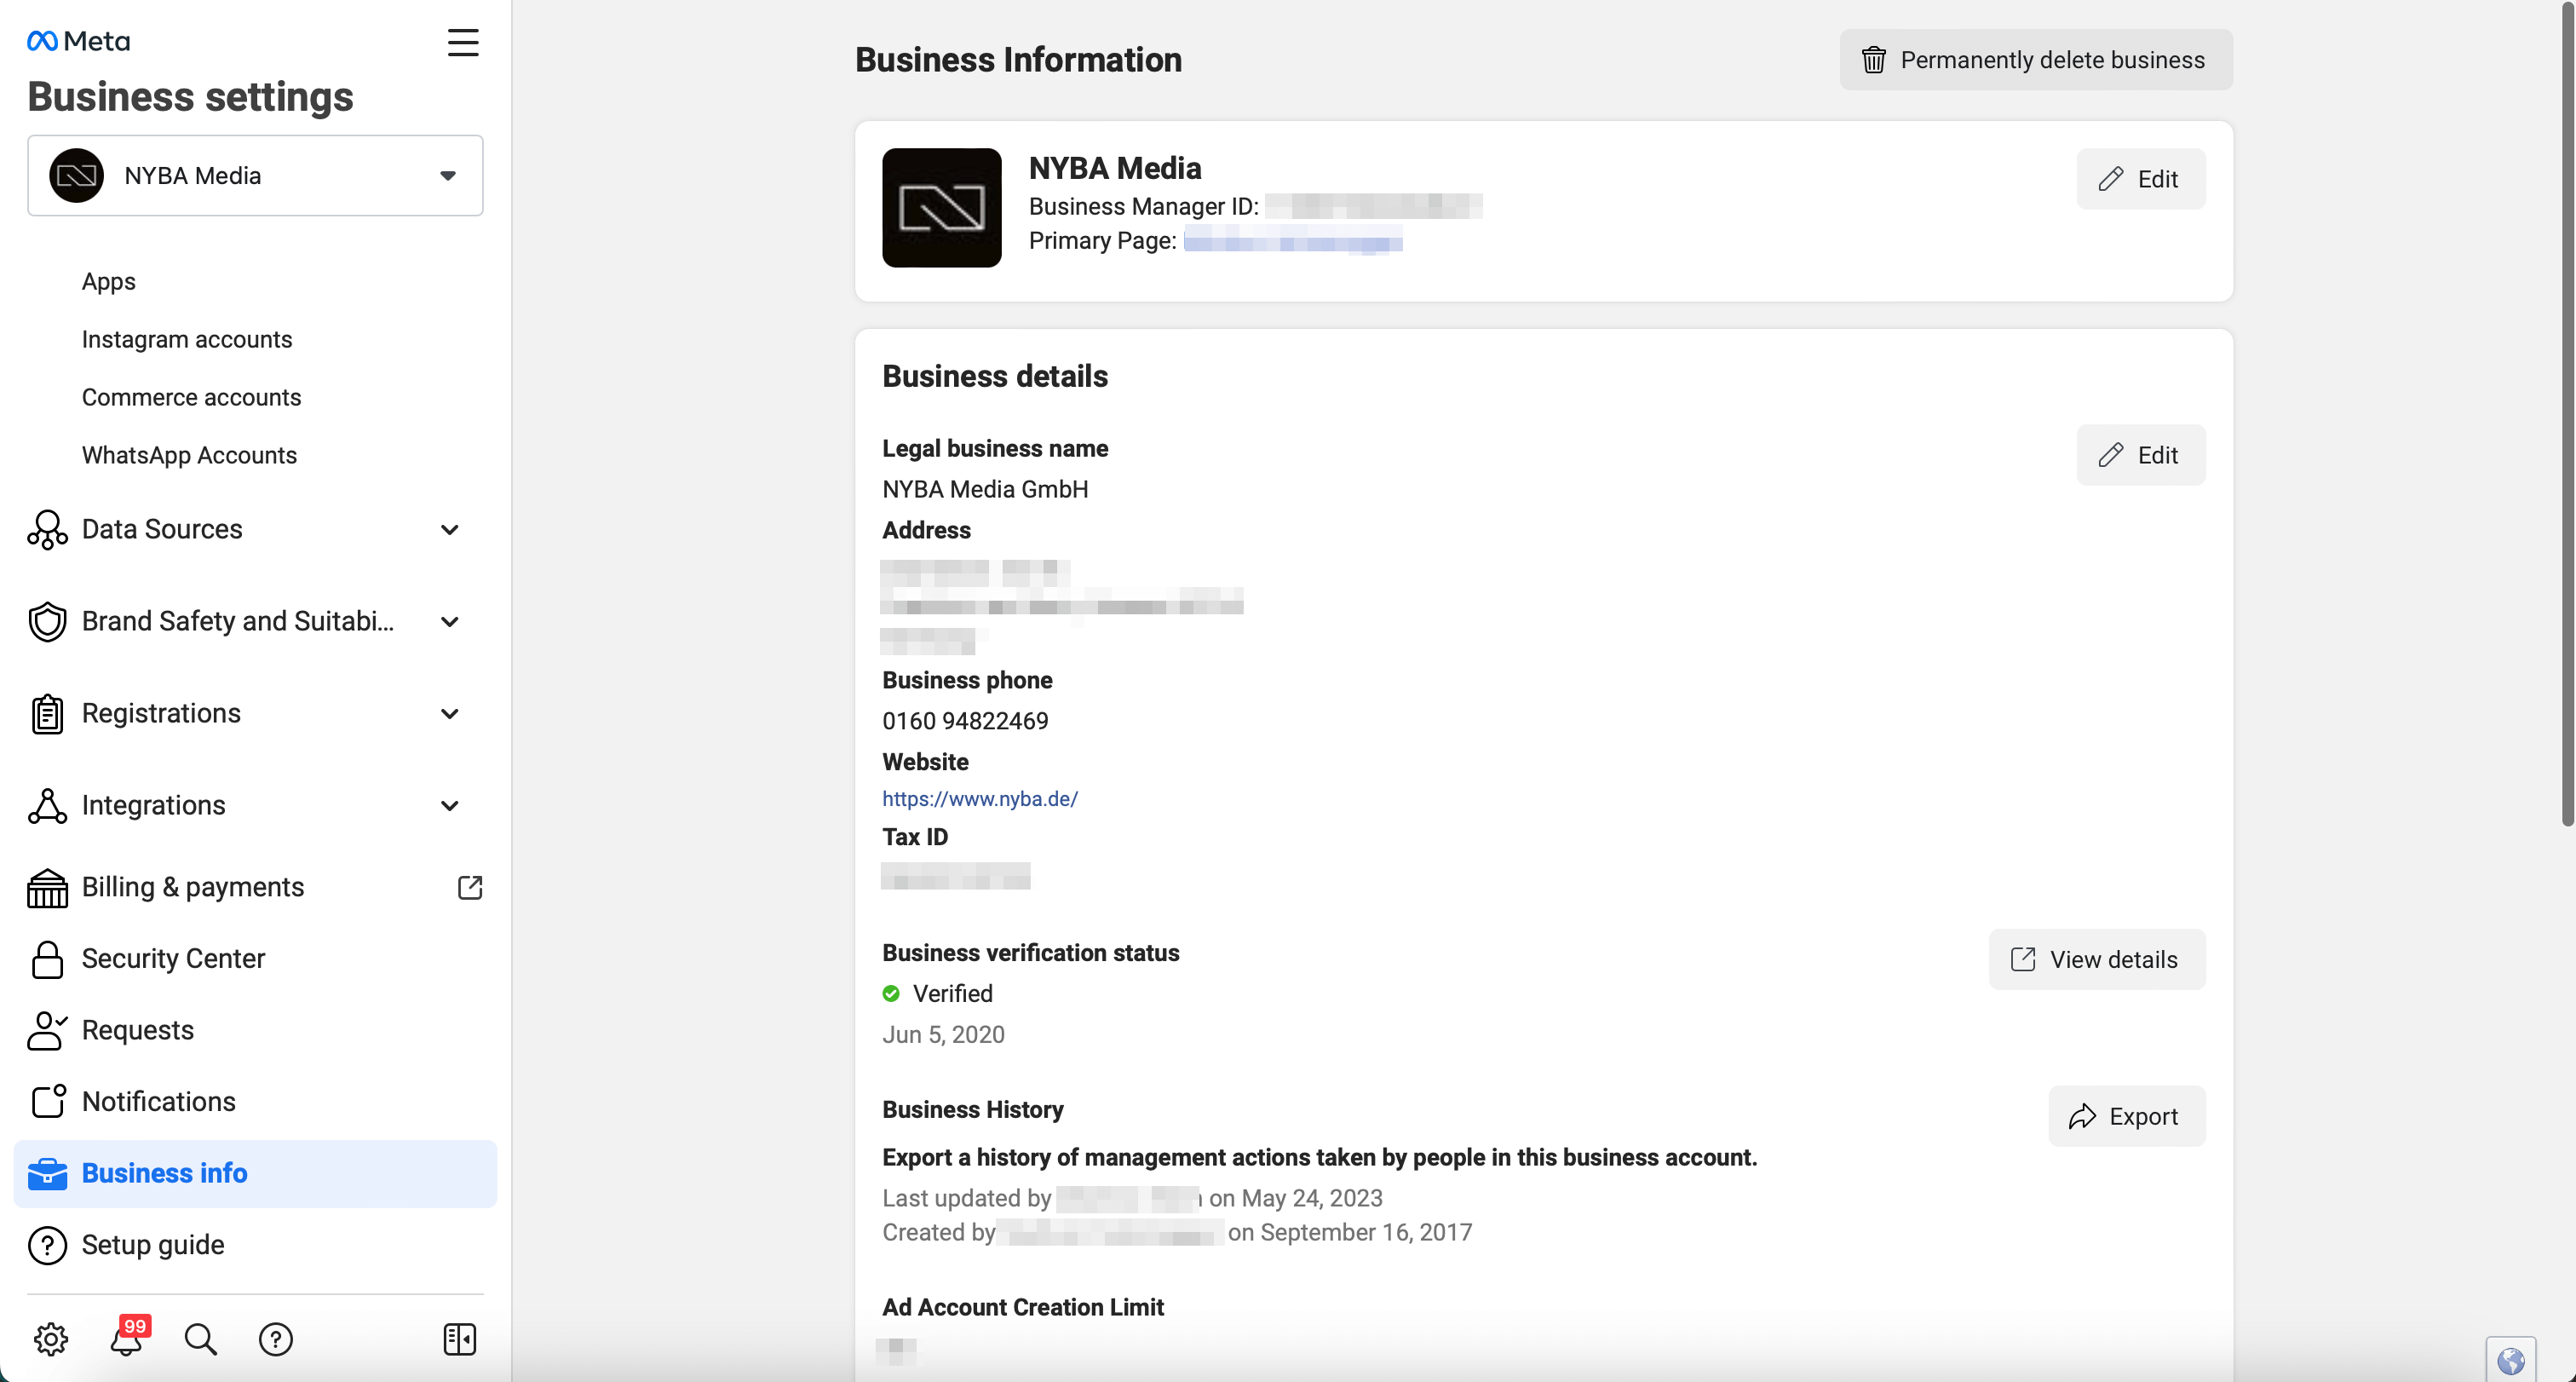Image resolution: width=2576 pixels, height=1382 pixels.
Task: Open the help question mark icon
Action: tap(275, 1340)
